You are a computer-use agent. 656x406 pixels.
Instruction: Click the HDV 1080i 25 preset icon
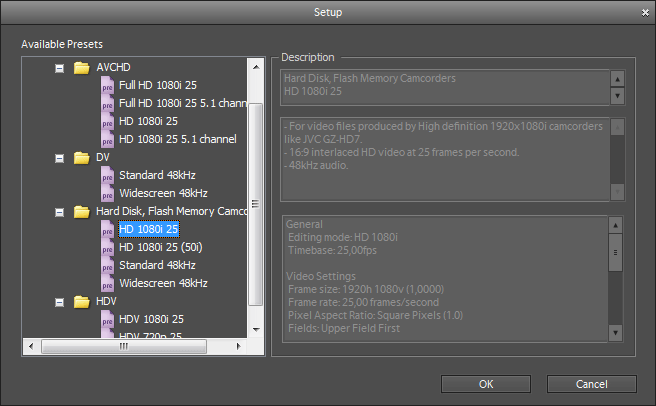(108, 319)
